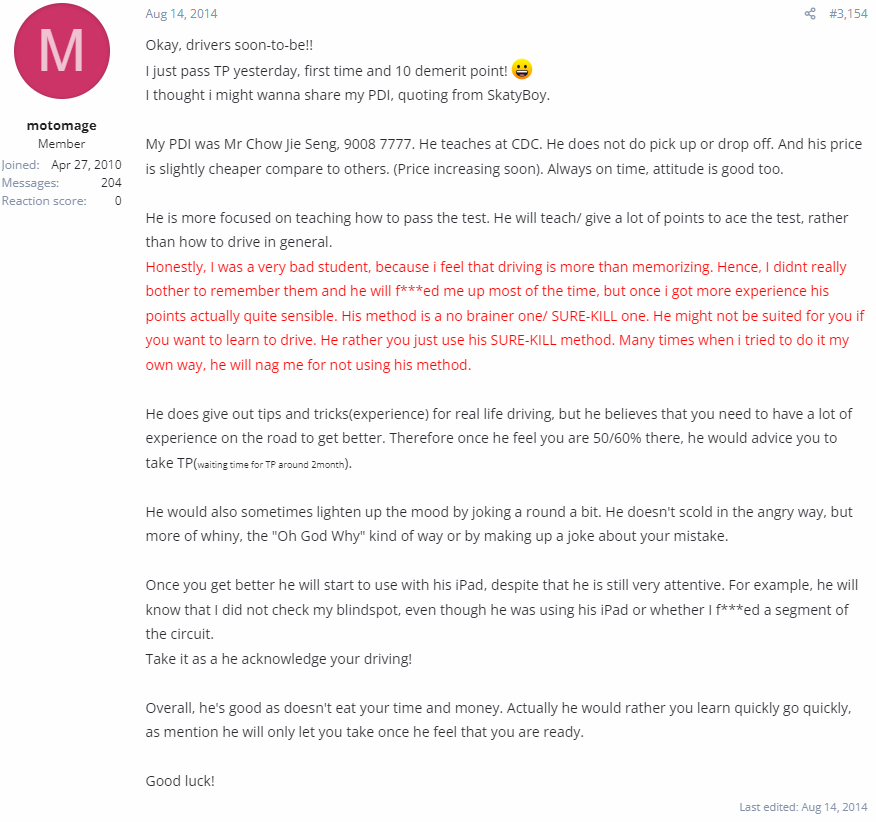Click the grinning face emoji
The image size is (876, 822).
click(522, 69)
